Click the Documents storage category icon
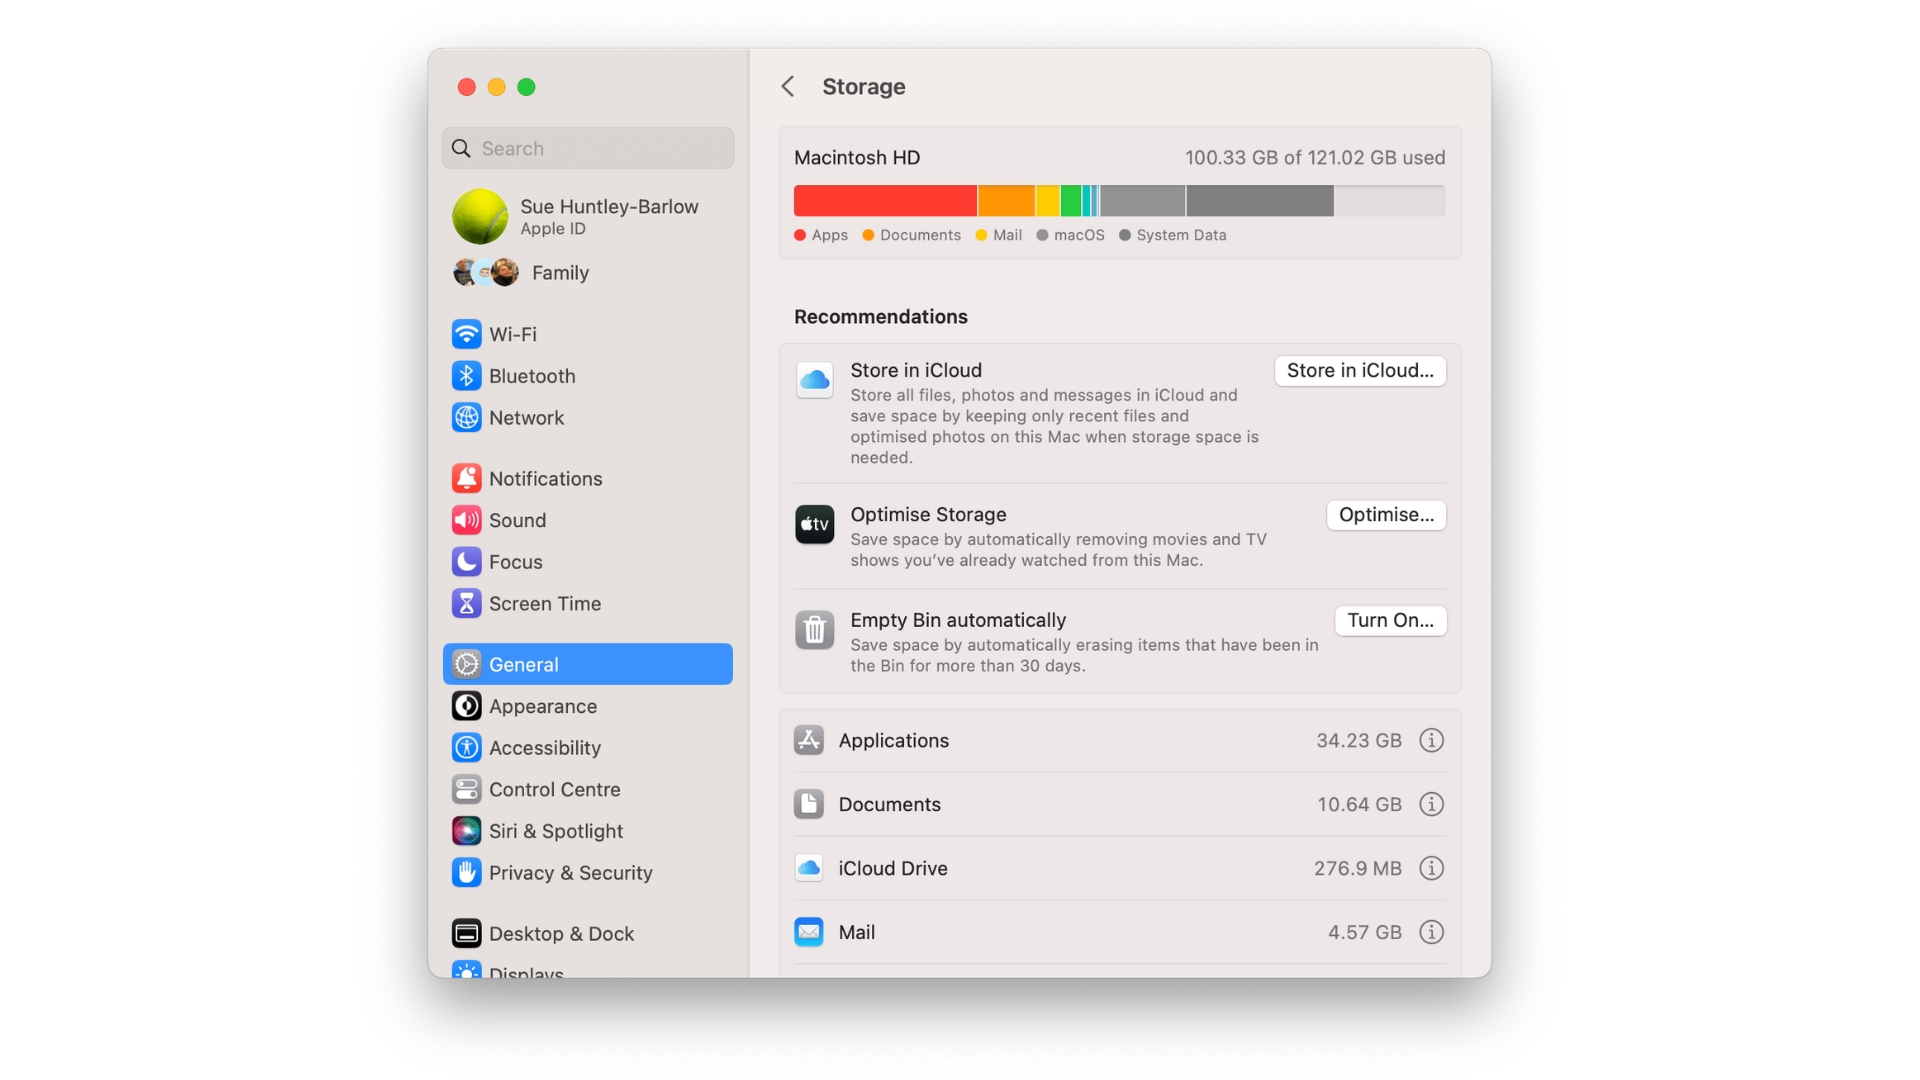The image size is (1920, 1080). point(808,803)
